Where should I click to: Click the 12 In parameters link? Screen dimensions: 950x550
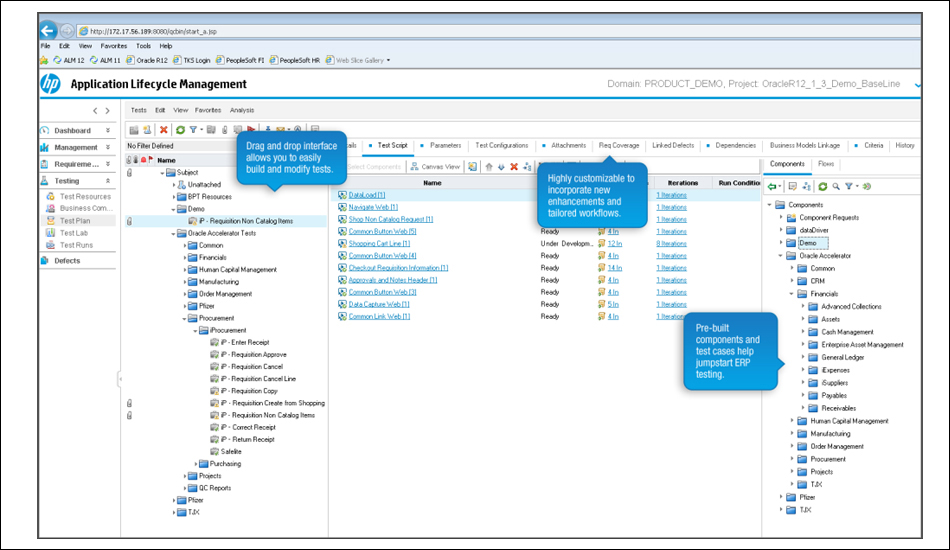click(614, 244)
